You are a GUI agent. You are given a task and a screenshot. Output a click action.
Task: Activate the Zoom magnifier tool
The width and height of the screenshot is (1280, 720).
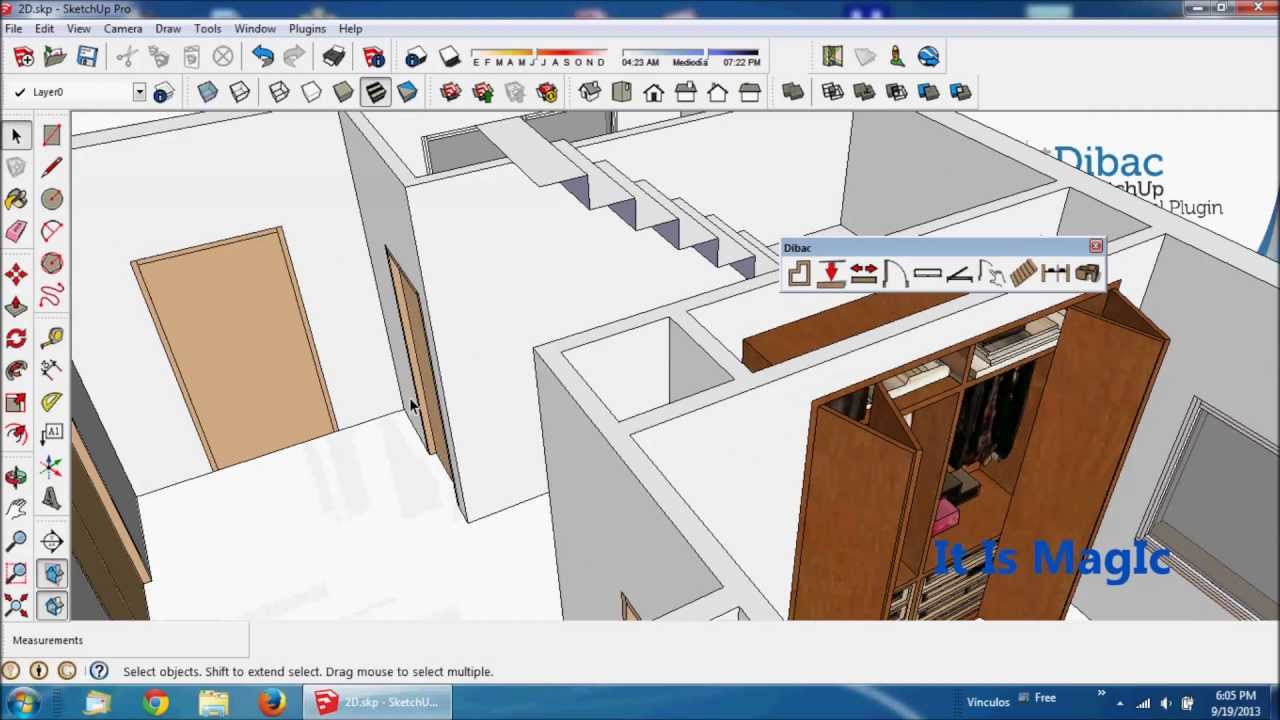(x=16, y=541)
